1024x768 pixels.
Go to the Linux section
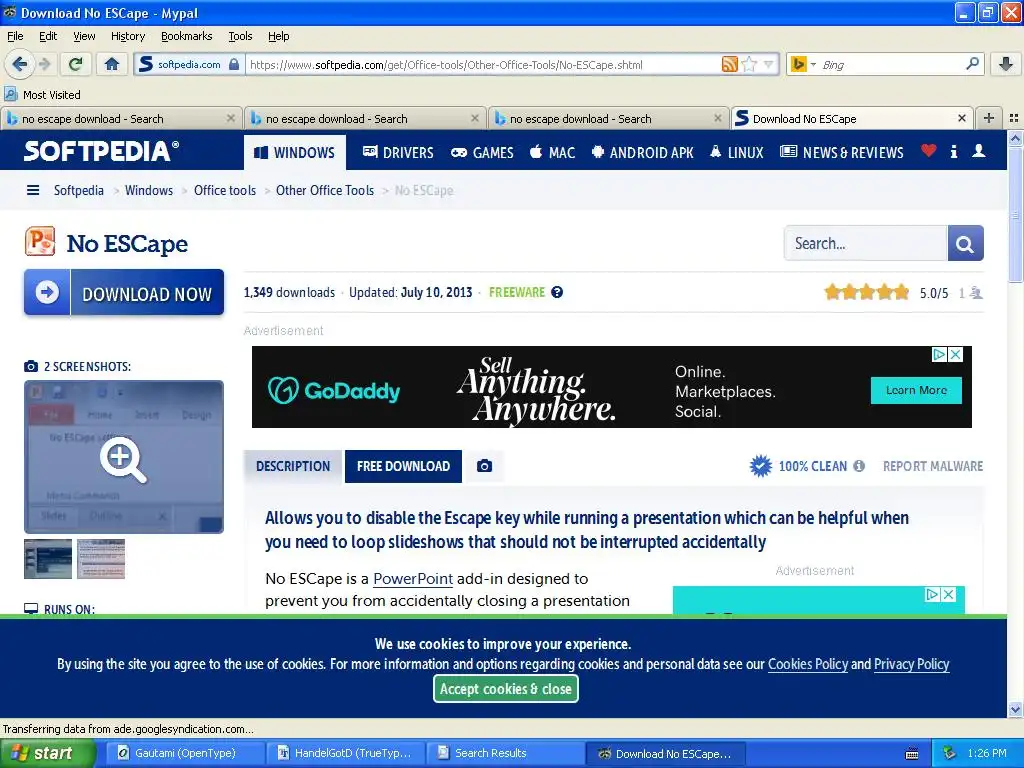tap(737, 153)
